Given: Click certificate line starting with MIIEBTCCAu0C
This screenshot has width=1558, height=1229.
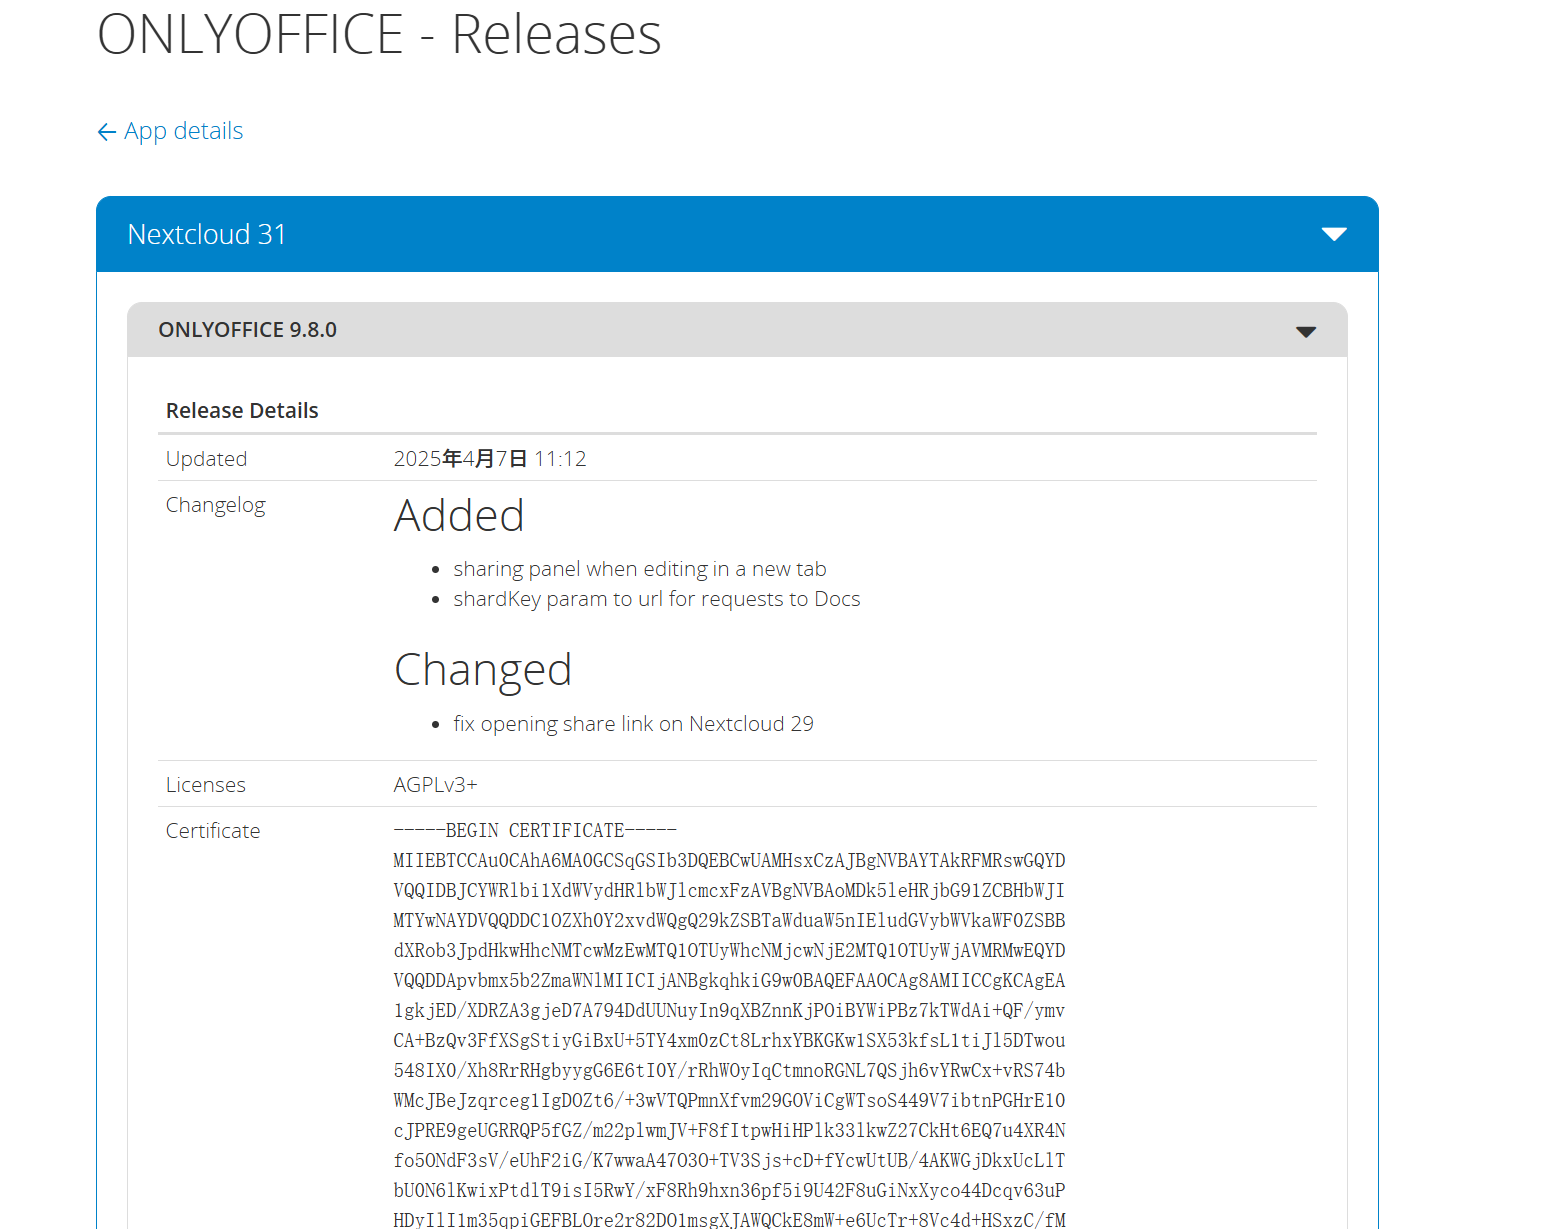Looking at the screenshot, I should 729,861.
